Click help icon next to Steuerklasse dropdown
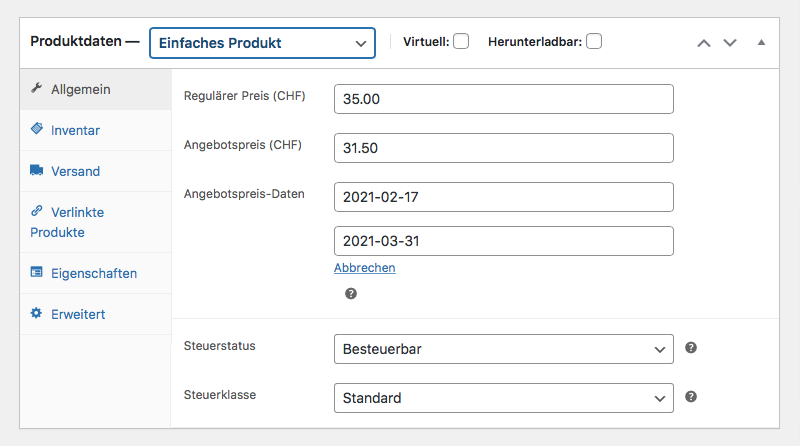 pos(691,397)
